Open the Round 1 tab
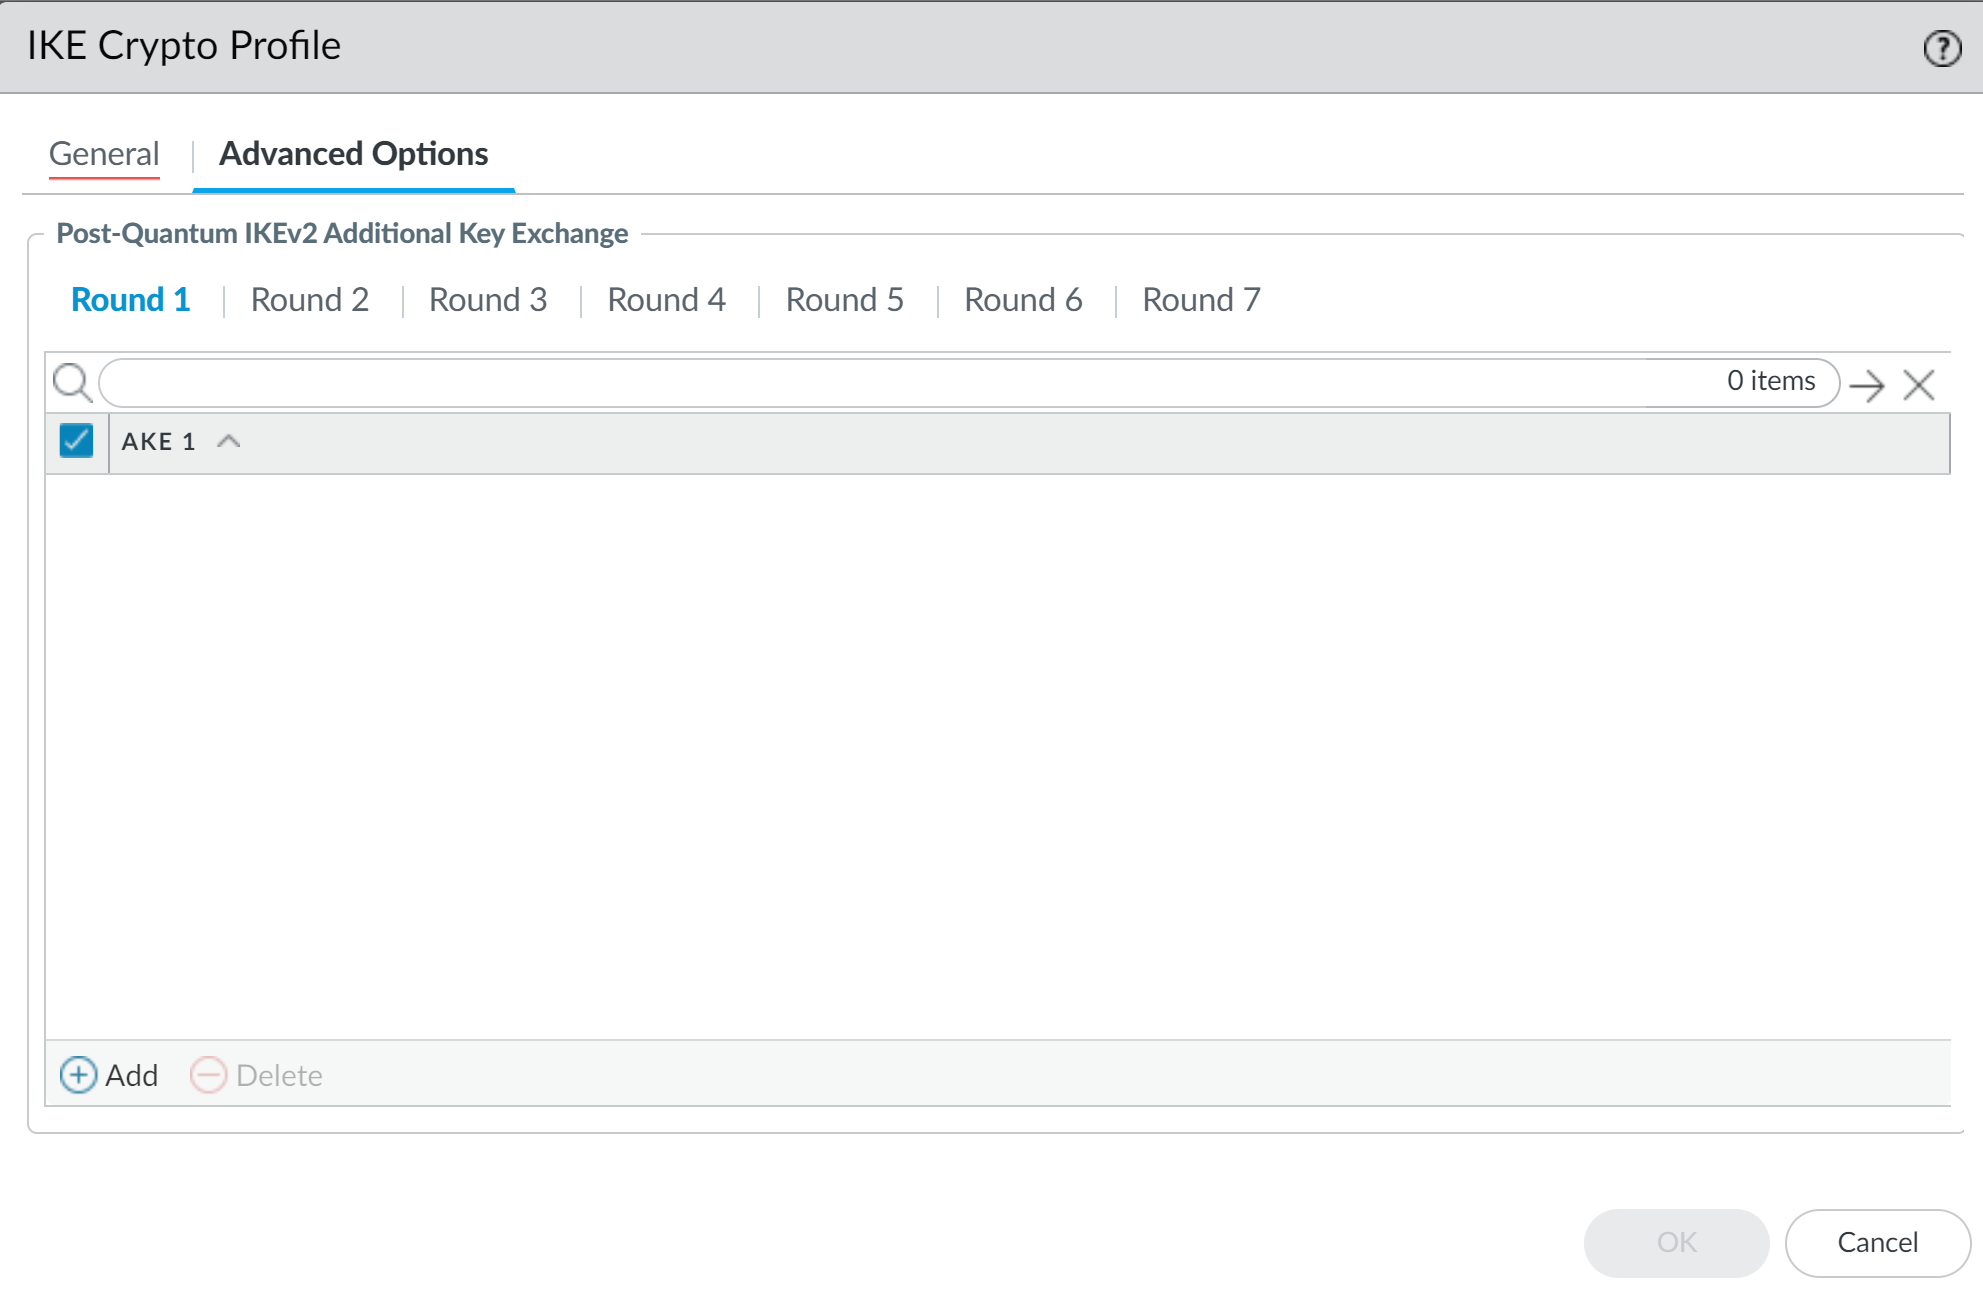 pyautogui.click(x=130, y=300)
